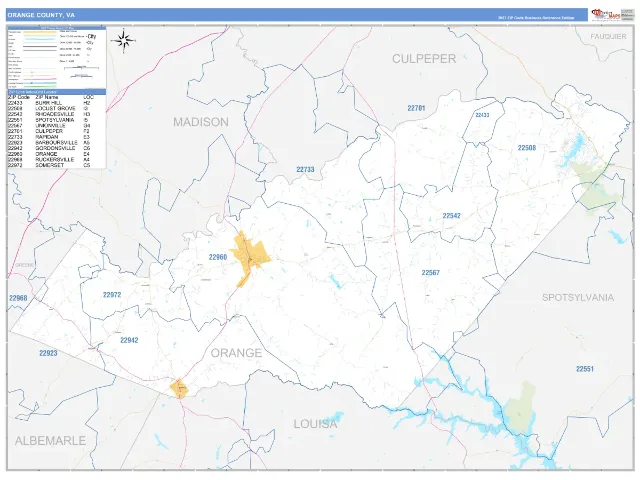This screenshot has height=480, width=640.
Task: Click the ORANGE row in the locator table
Action: click(51, 154)
